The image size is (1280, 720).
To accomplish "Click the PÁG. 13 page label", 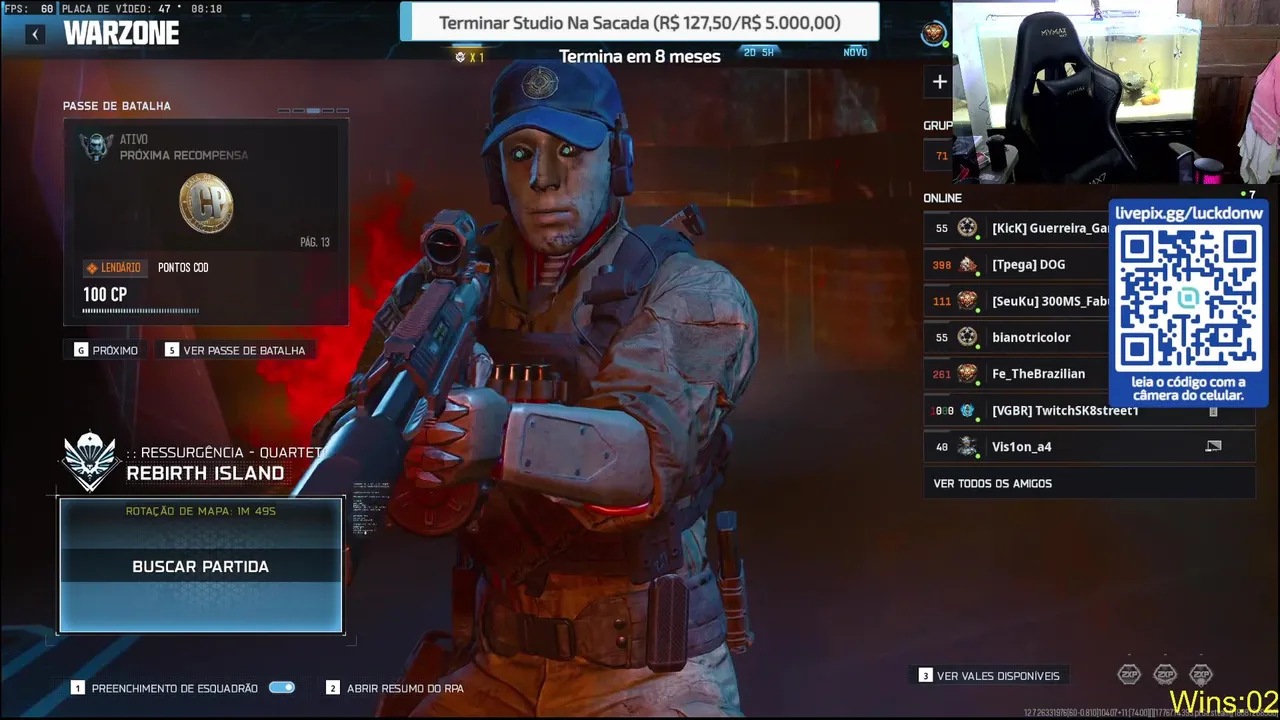I will tap(315, 242).
